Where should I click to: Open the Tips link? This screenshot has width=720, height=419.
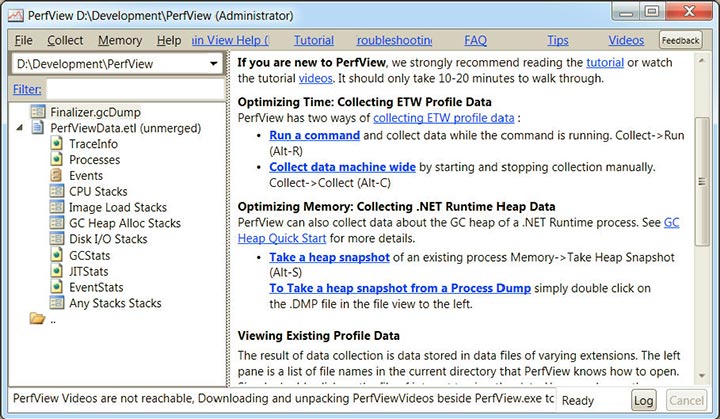[558, 40]
